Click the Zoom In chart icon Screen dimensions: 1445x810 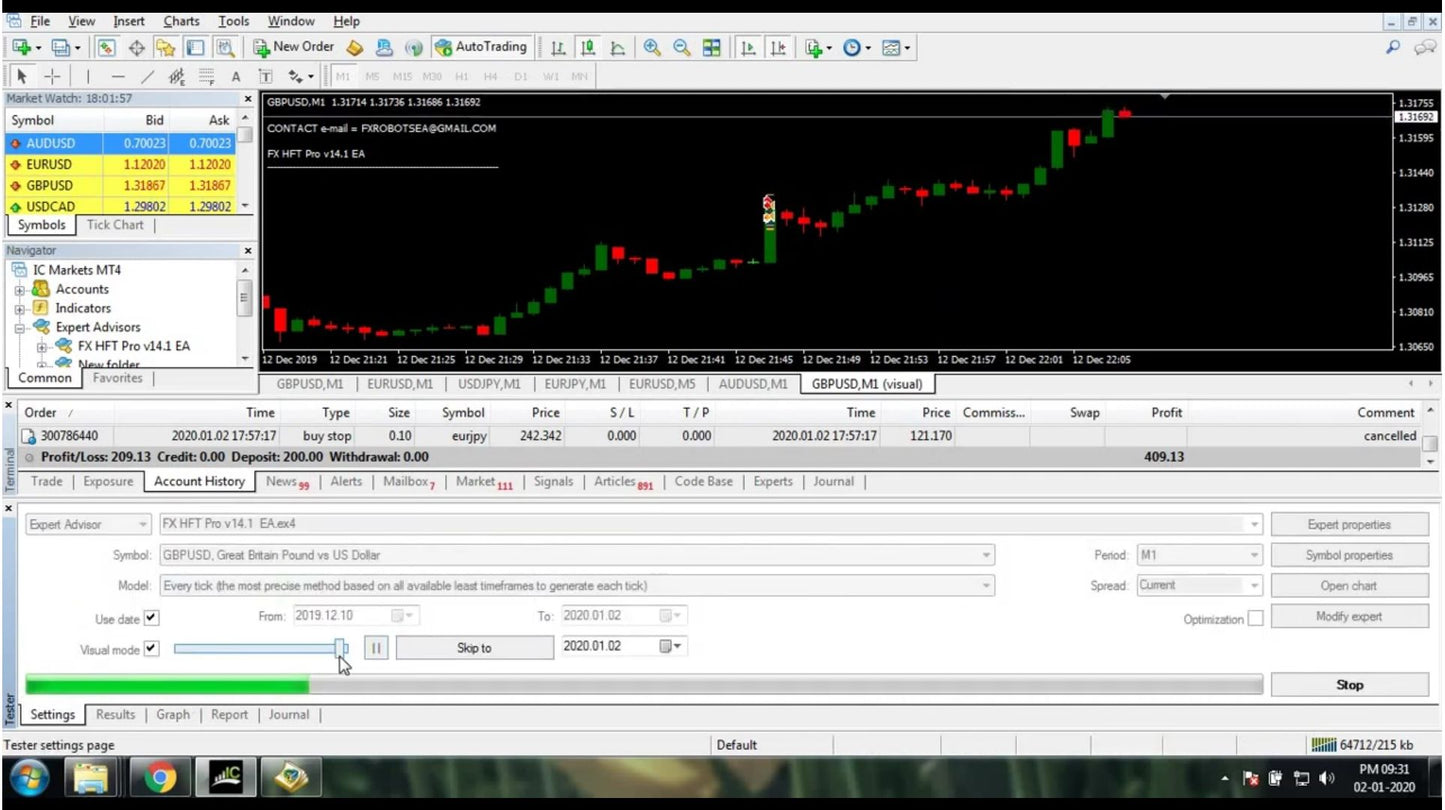653,46
